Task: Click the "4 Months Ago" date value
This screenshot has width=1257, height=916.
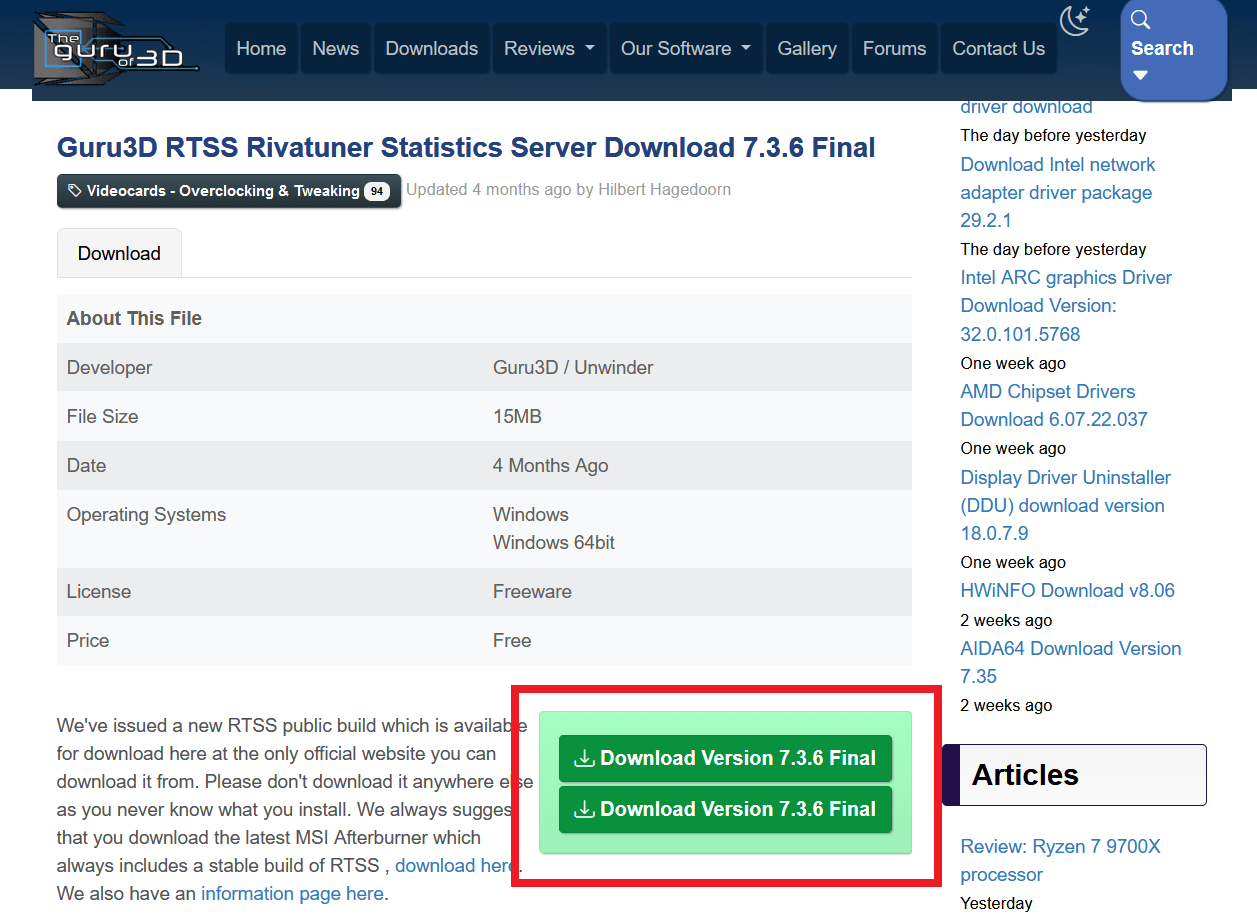Action: 550,465
